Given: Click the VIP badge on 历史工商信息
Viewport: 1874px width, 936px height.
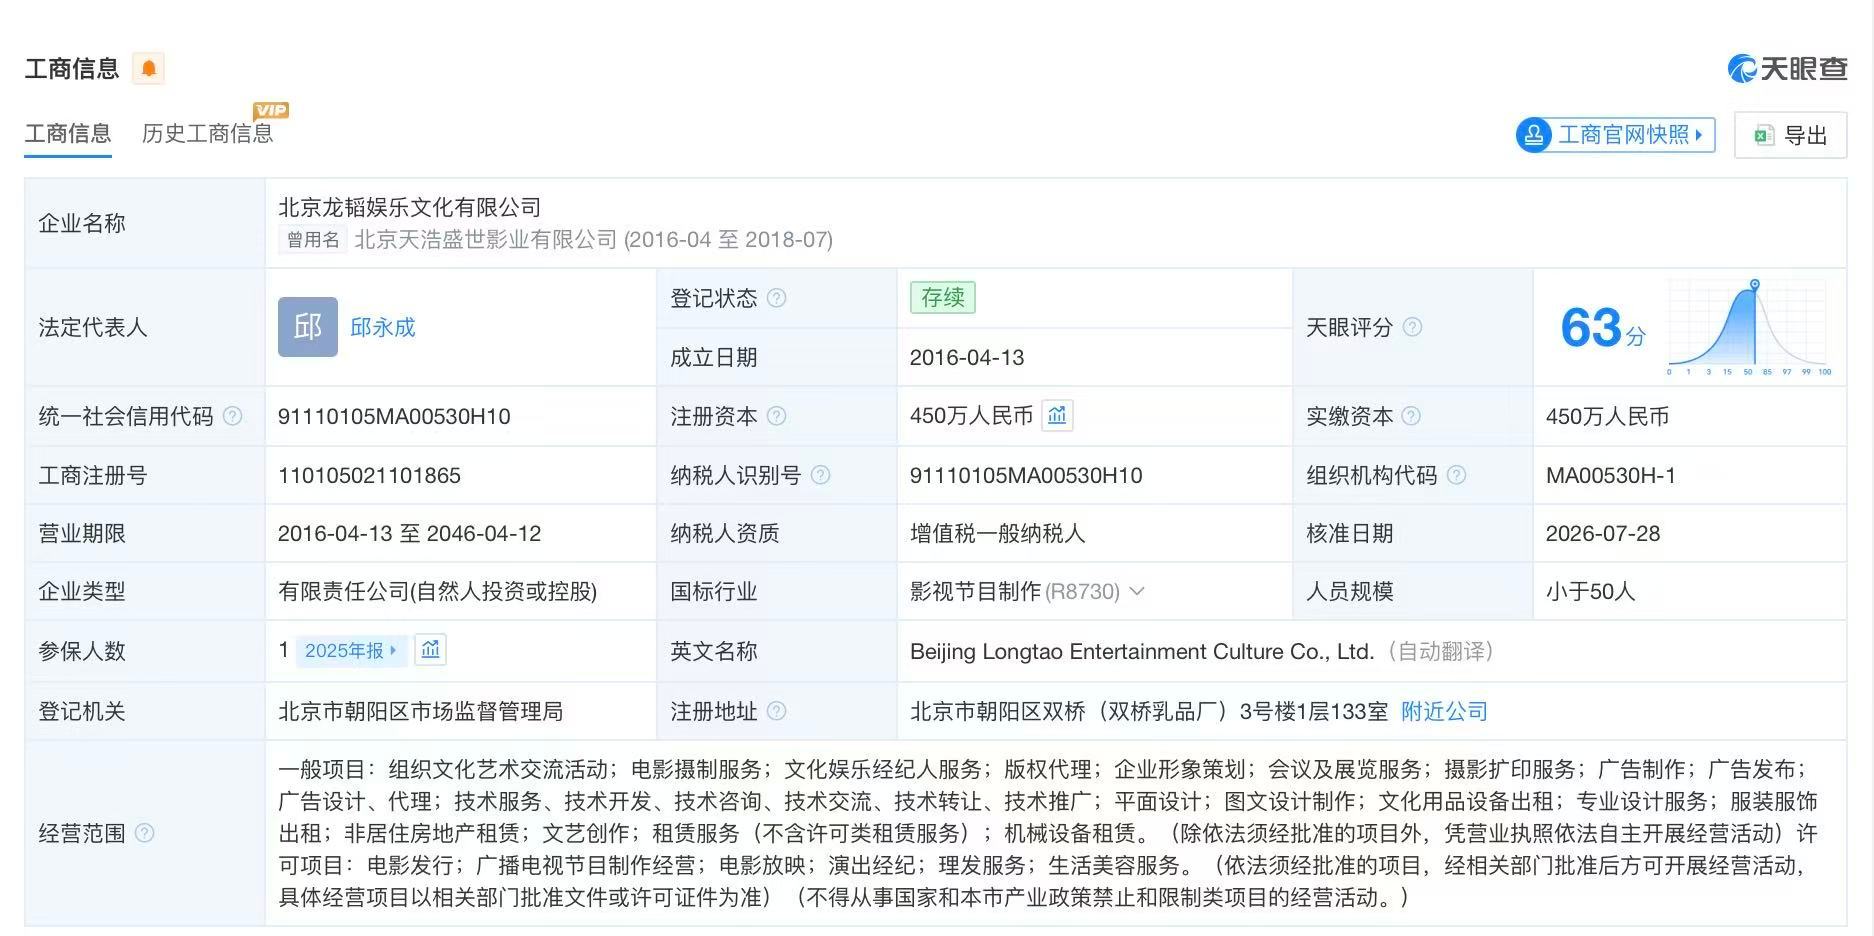Looking at the screenshot, I should (x=271, y=110).
